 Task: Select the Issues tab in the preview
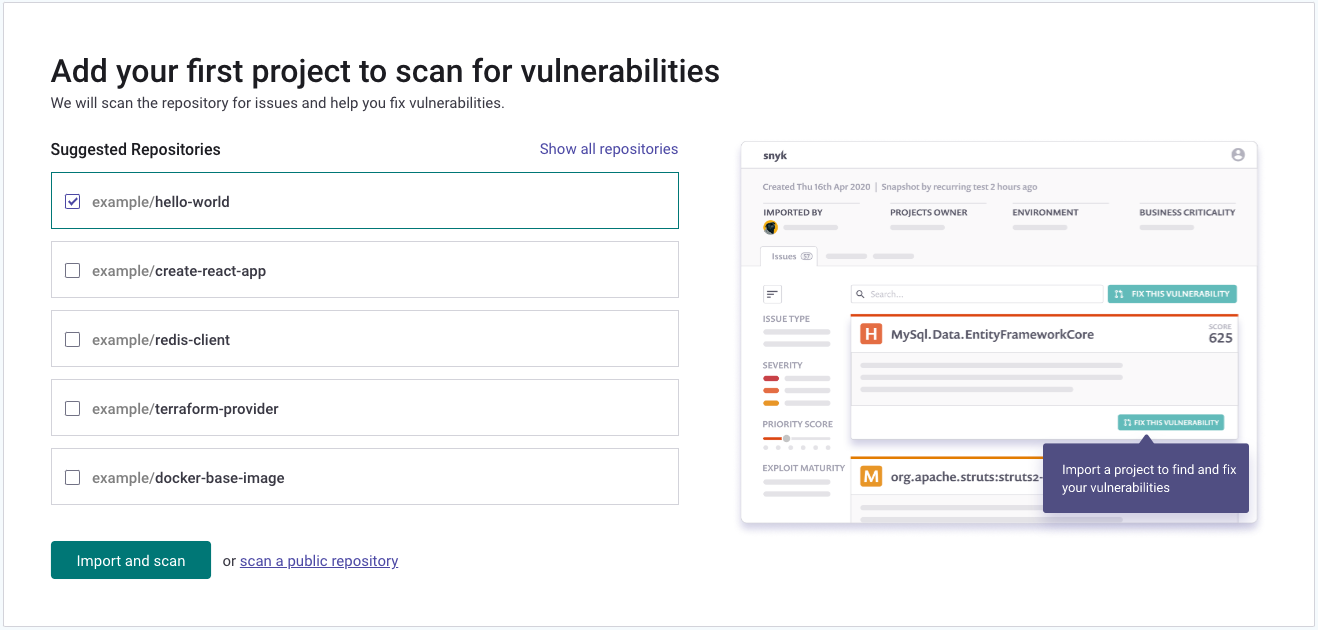pos(790,256)
